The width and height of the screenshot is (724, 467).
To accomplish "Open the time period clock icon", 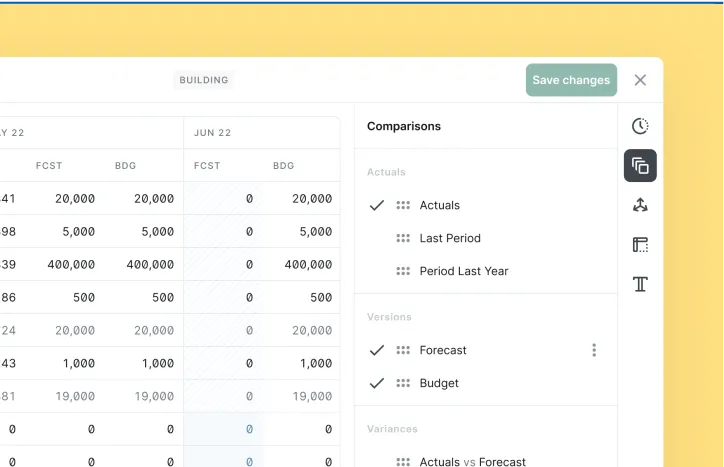I will tap(640, 126).
